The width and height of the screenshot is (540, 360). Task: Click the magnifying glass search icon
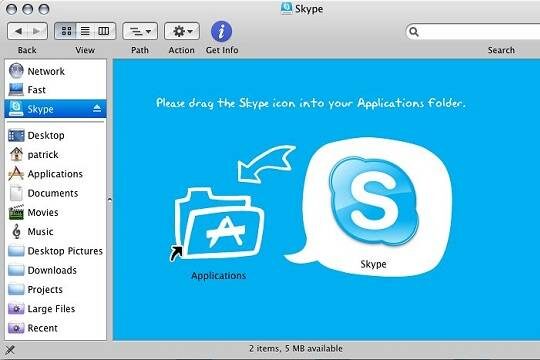click(x=414, y=32)
